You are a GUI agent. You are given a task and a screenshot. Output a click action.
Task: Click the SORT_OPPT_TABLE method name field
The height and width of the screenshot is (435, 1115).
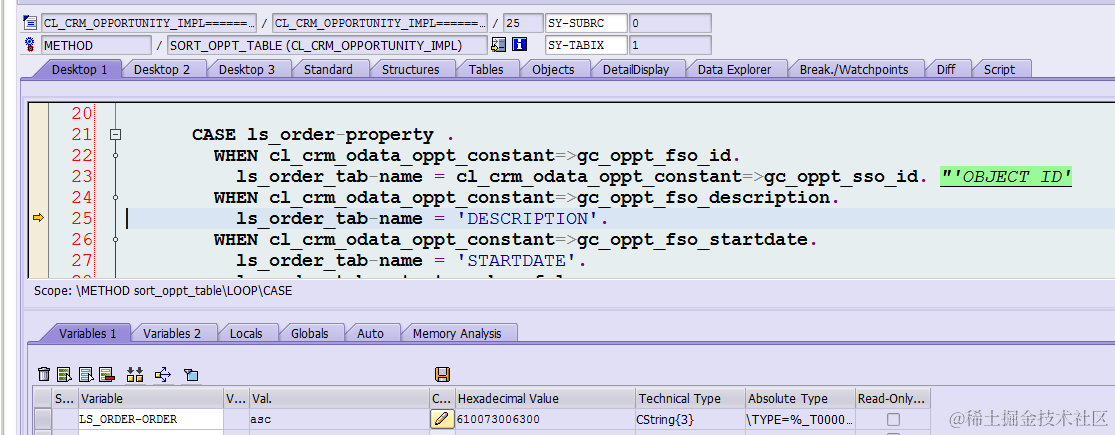click(x=328, y=45)
